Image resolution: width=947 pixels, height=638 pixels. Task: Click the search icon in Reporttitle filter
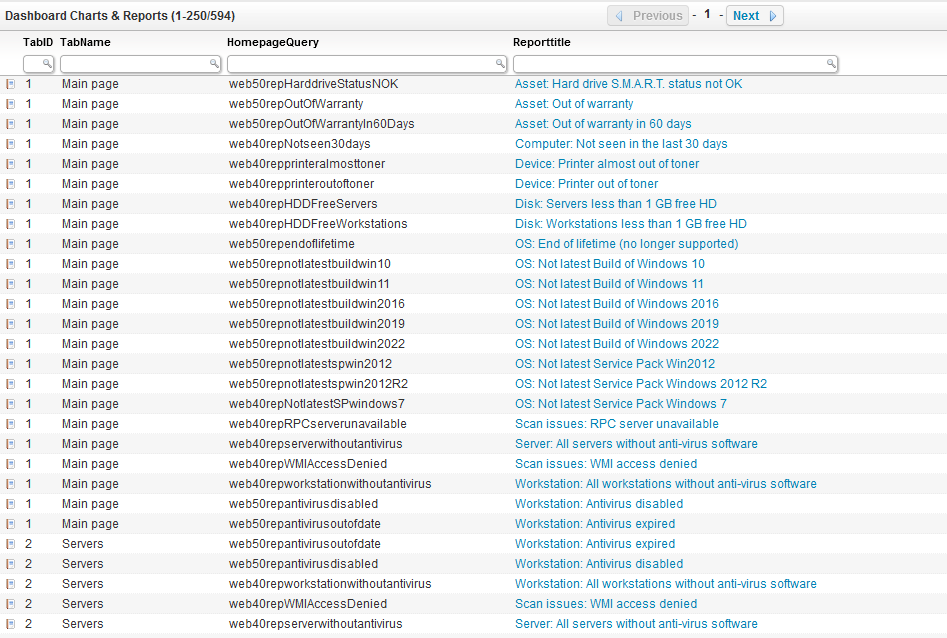[830, 64]
